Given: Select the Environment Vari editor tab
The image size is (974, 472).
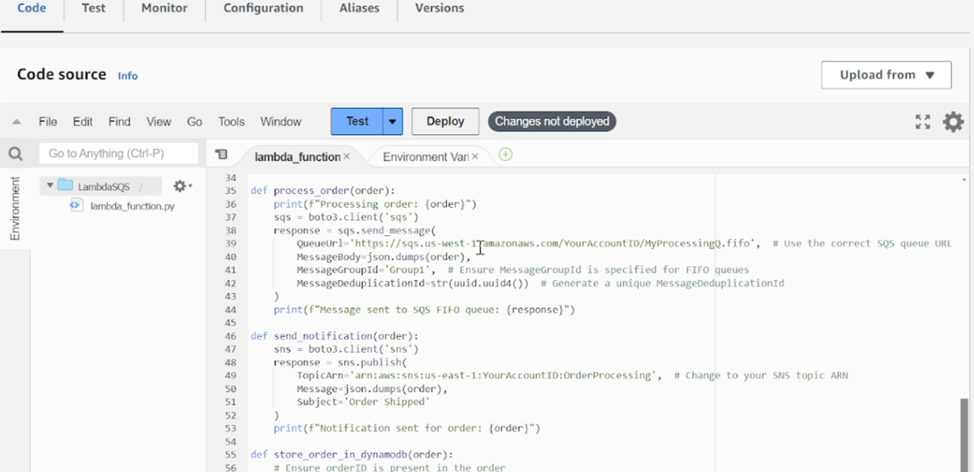Looking at the screenshot, I should (x=426, y=157).
